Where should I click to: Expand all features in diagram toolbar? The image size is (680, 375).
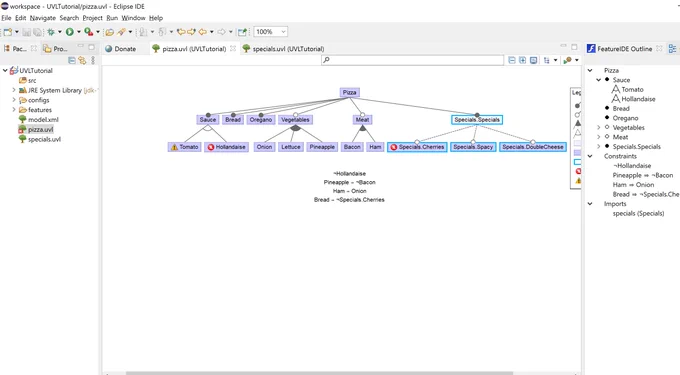[523, 60]
